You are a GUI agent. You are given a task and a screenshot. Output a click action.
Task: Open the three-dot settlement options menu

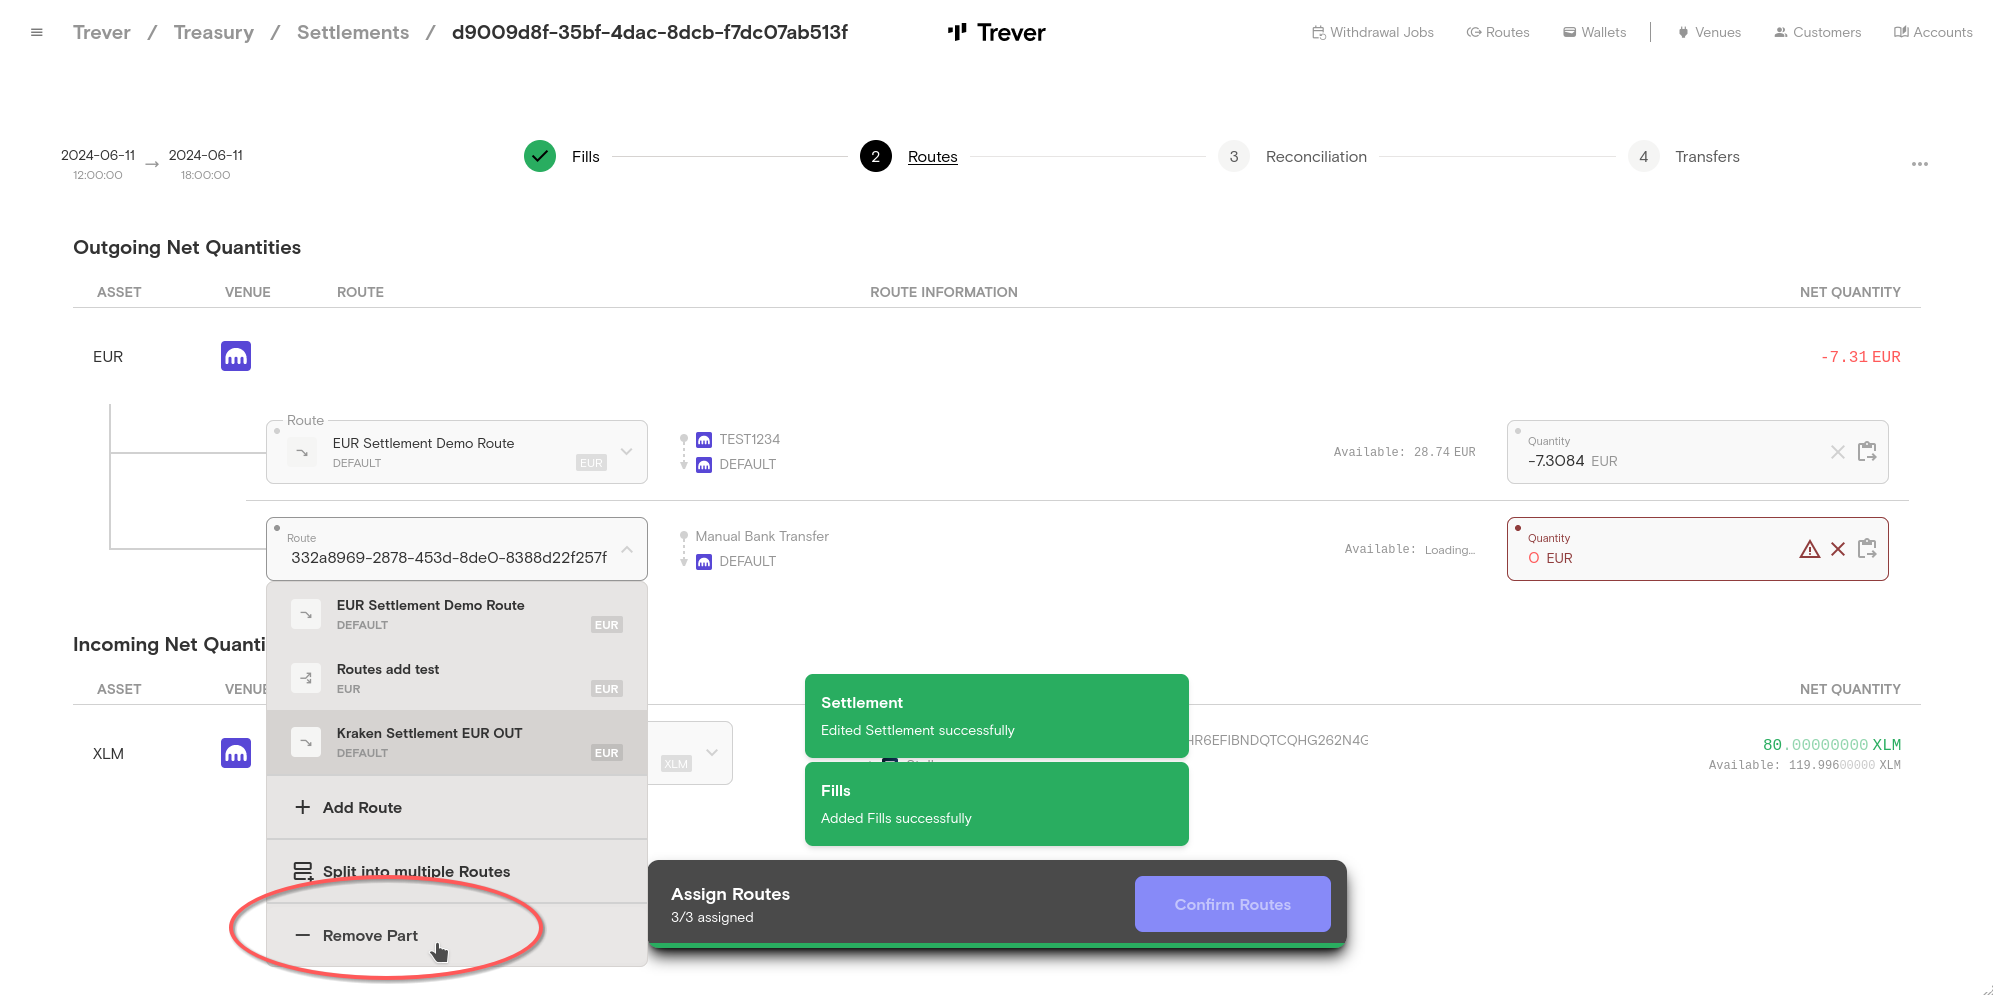1919,164
